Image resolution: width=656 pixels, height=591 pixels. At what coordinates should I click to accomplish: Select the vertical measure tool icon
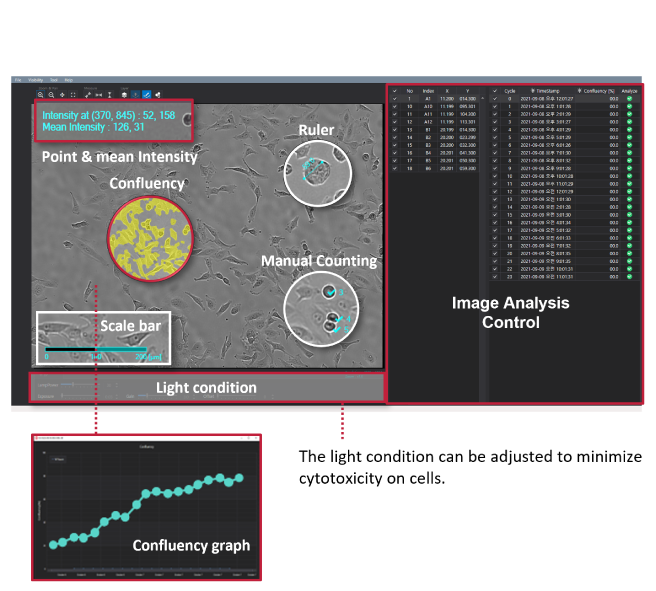[x=109, y=93]
